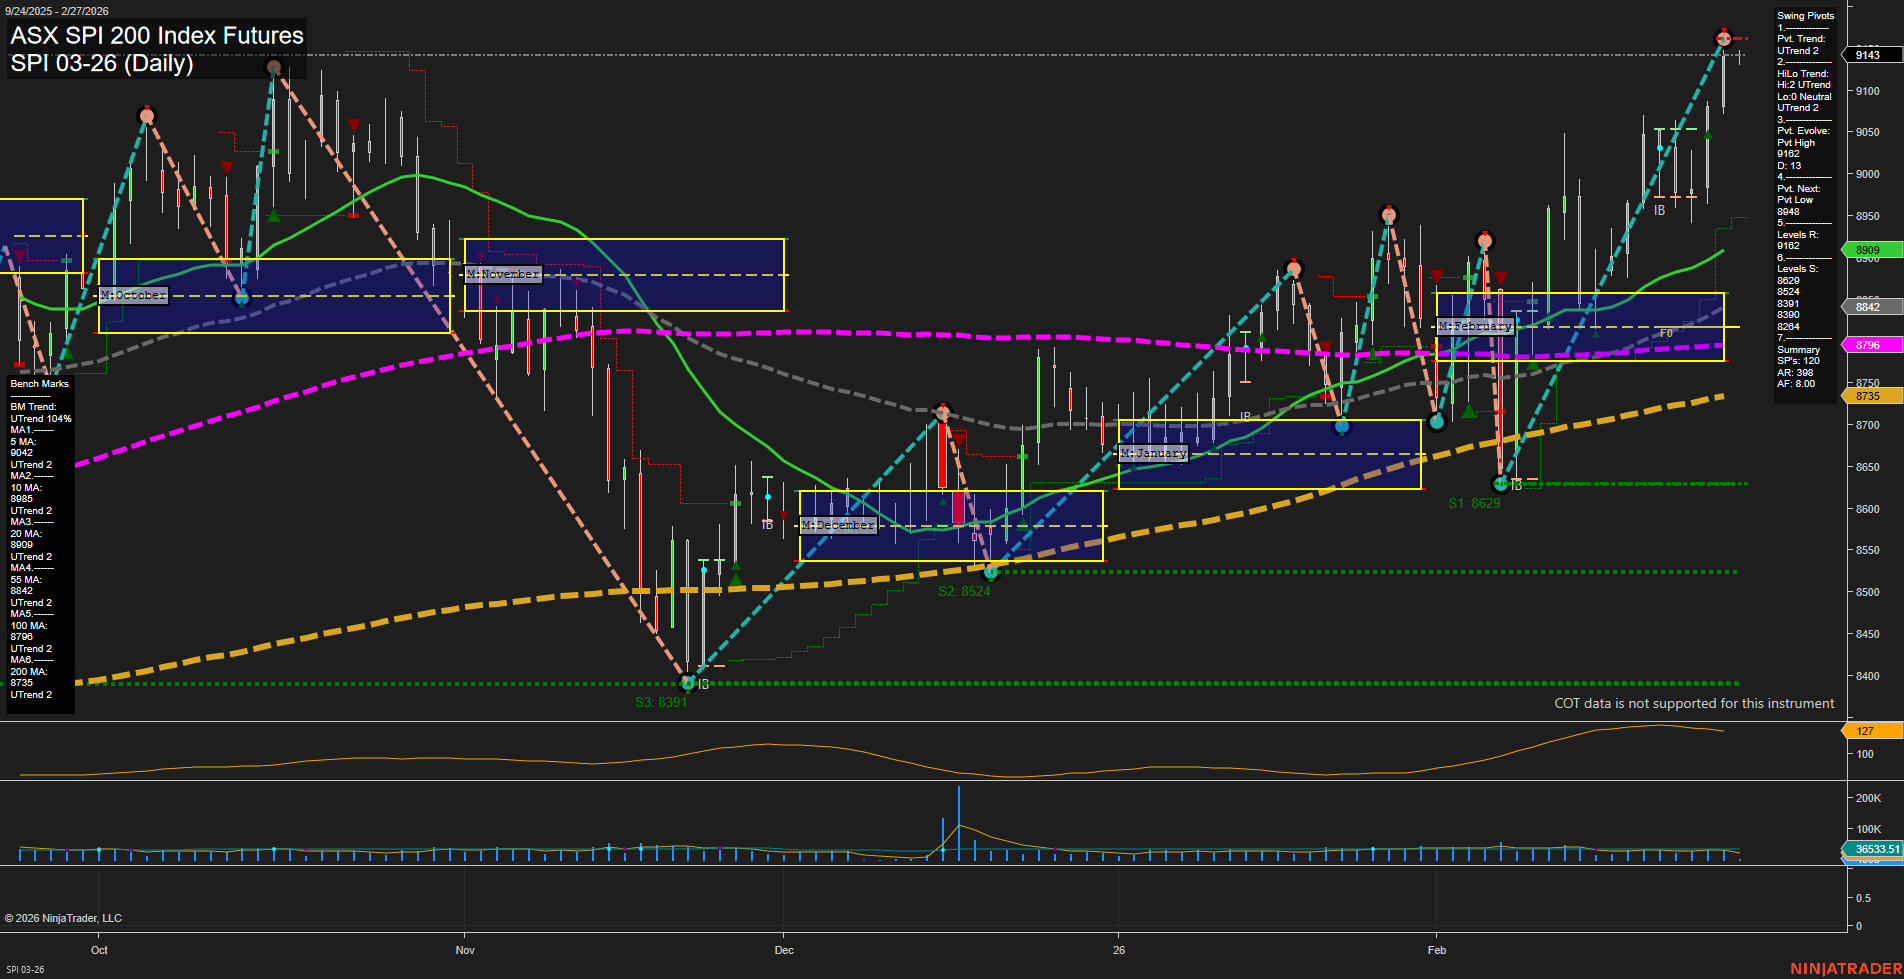
Task: Click the S3: 8391 support label
Action: click(x=661, y=701)
